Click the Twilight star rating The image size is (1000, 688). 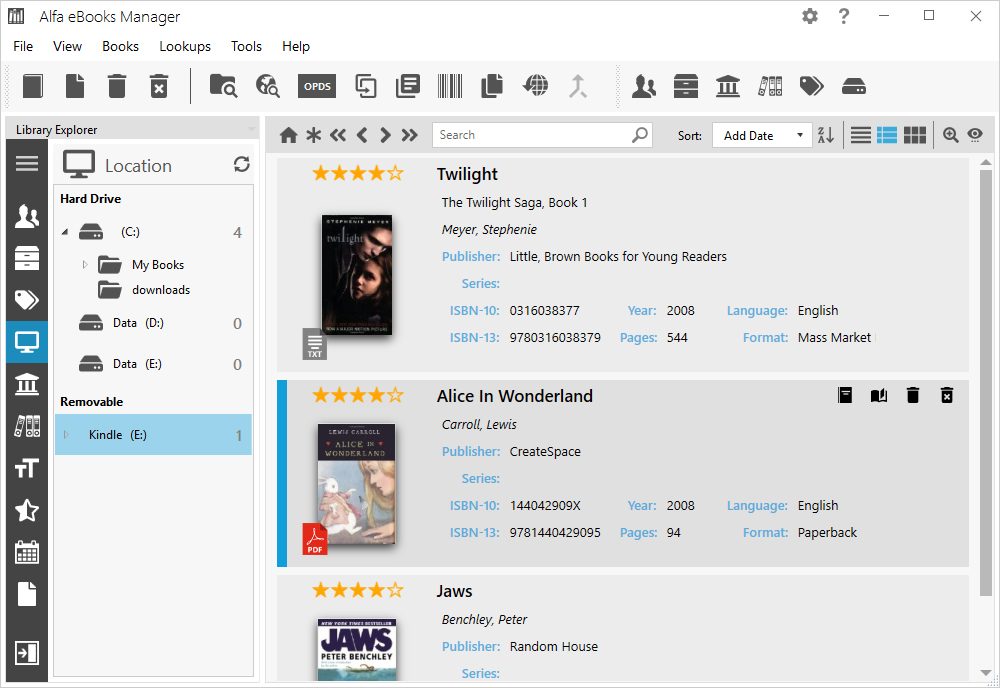tap(358, 173)
